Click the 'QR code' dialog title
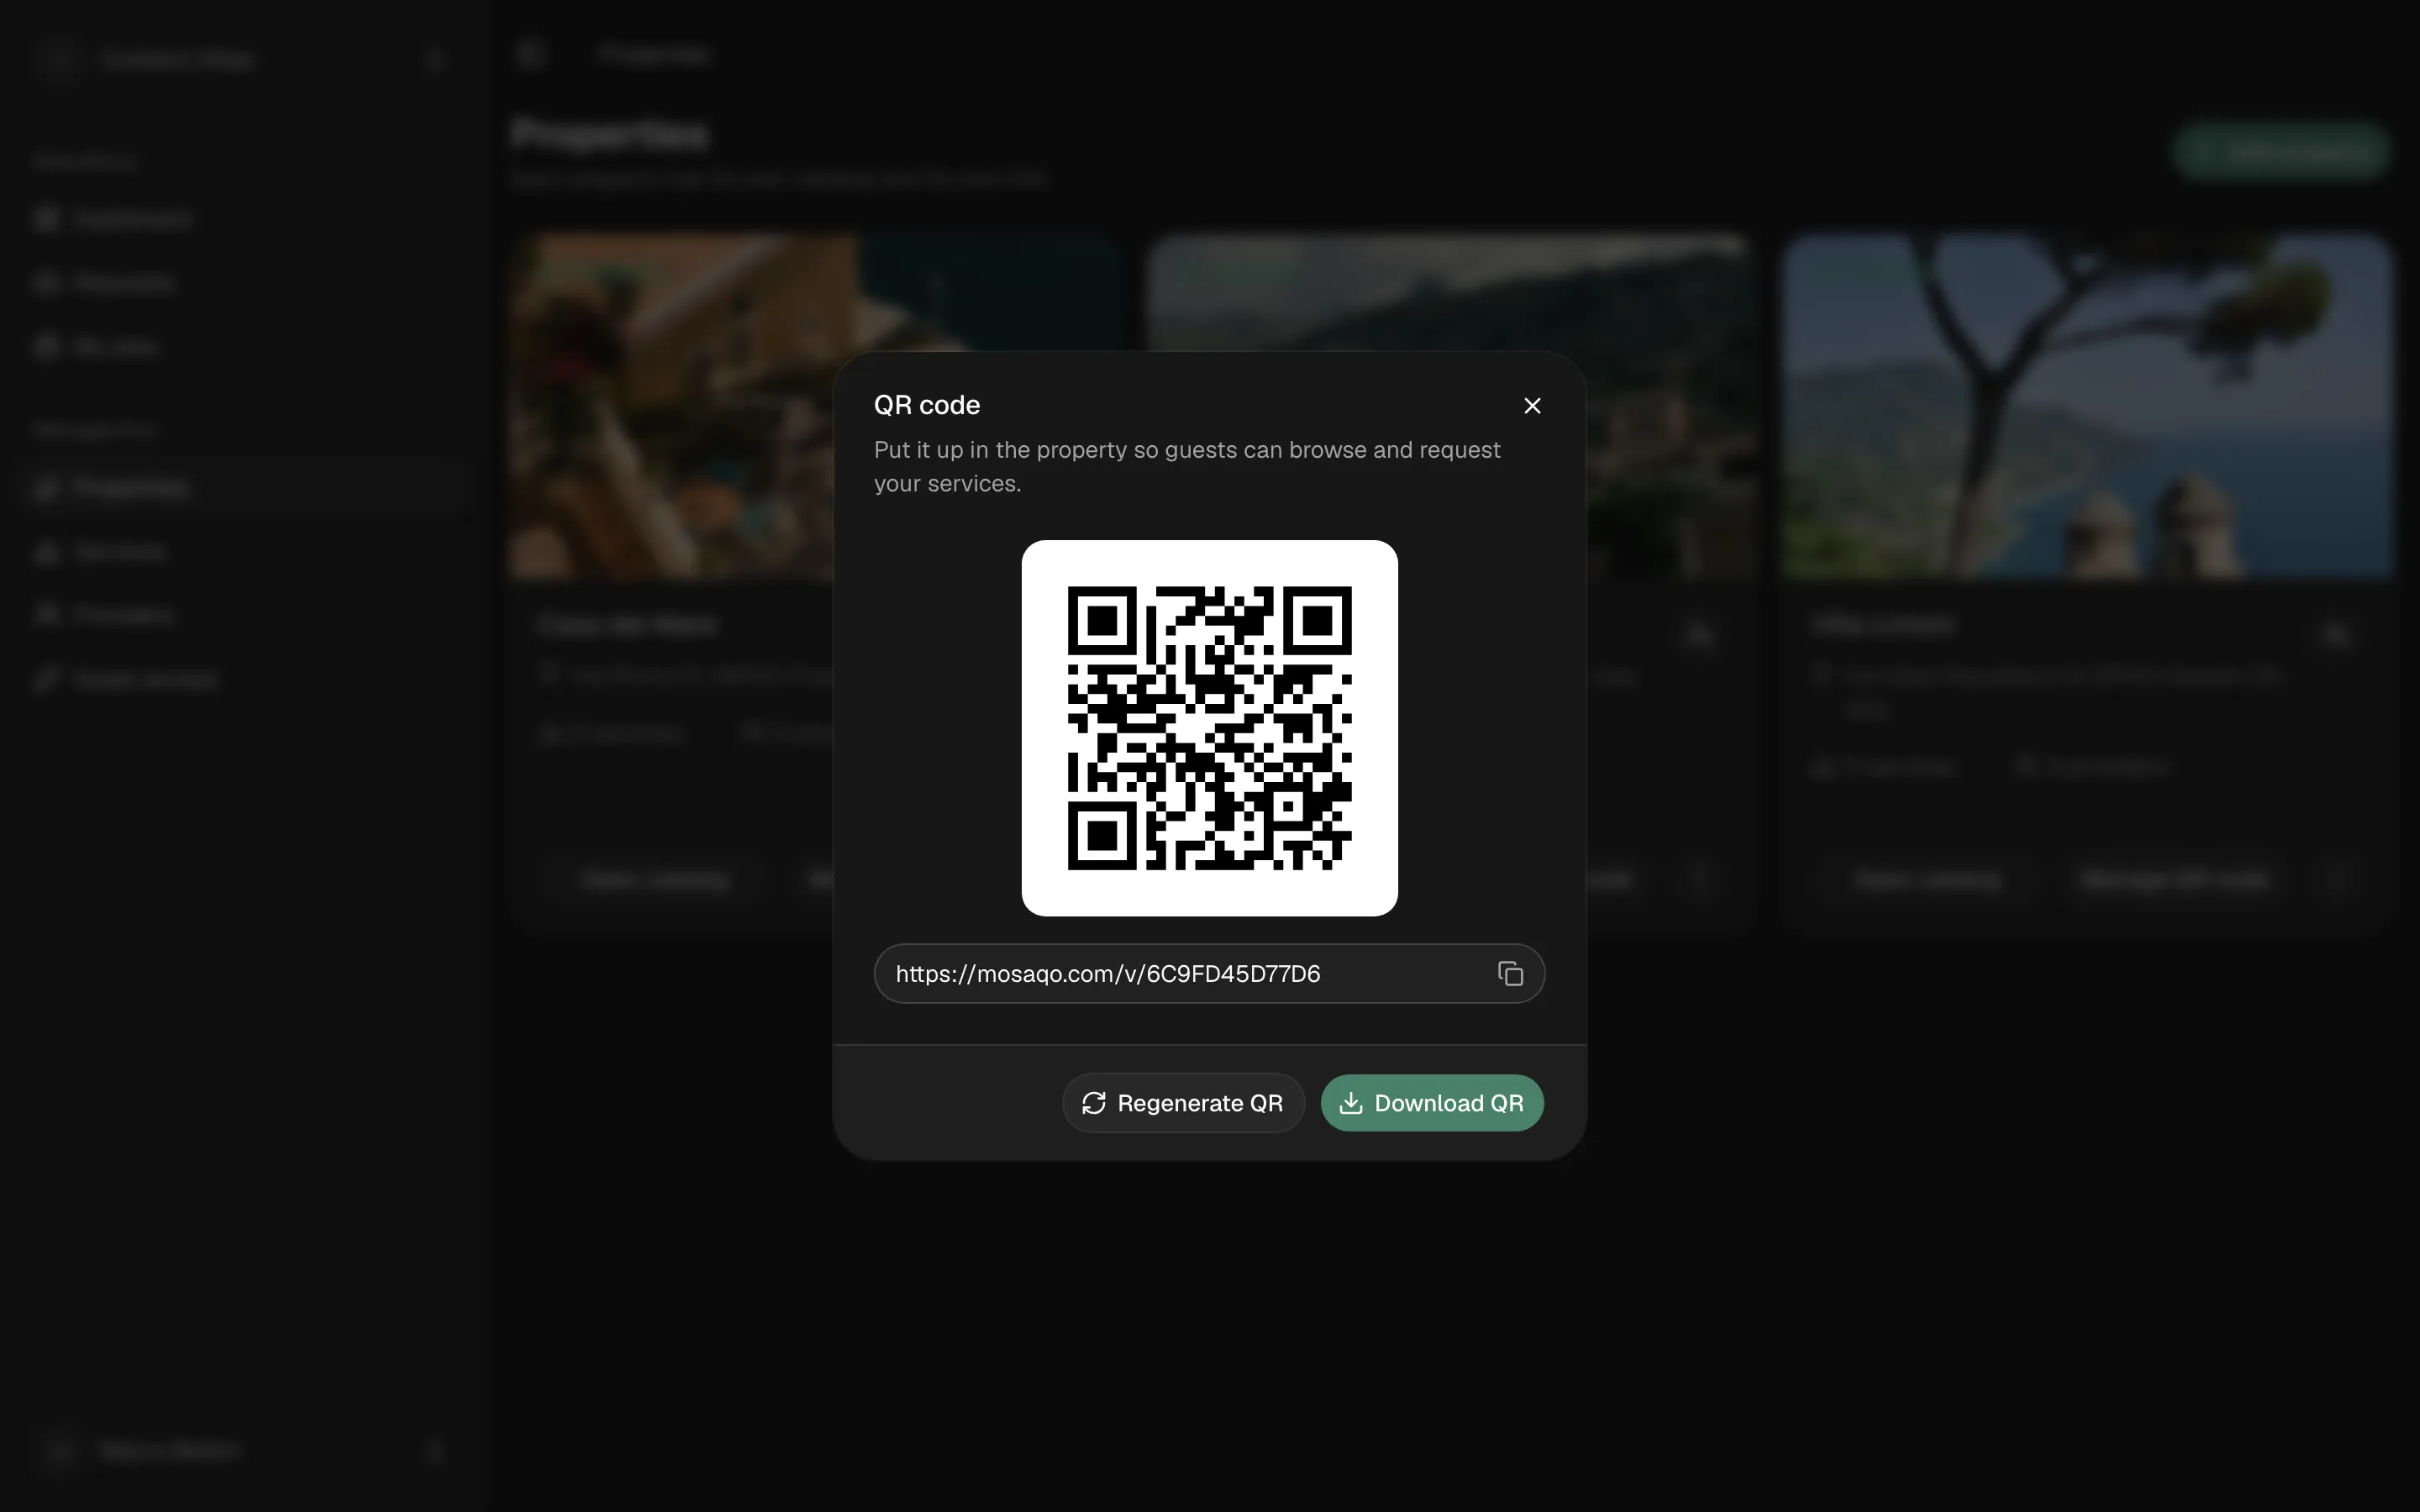 (926, 405)
